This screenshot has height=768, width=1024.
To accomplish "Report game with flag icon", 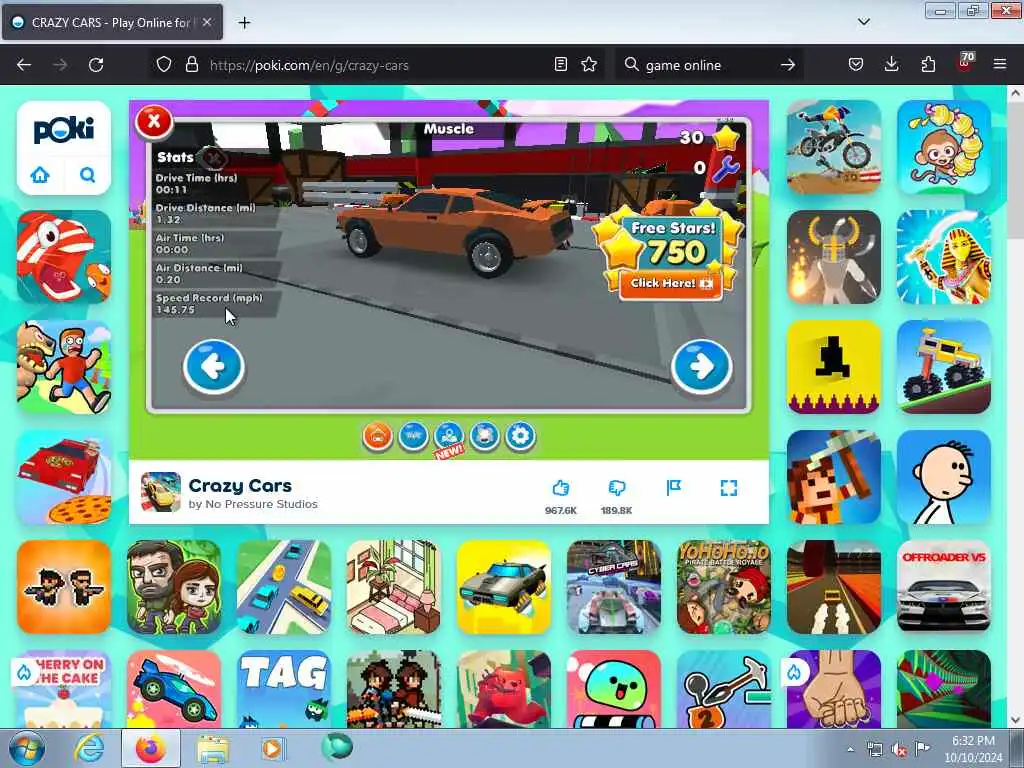I will coord(673,487).
